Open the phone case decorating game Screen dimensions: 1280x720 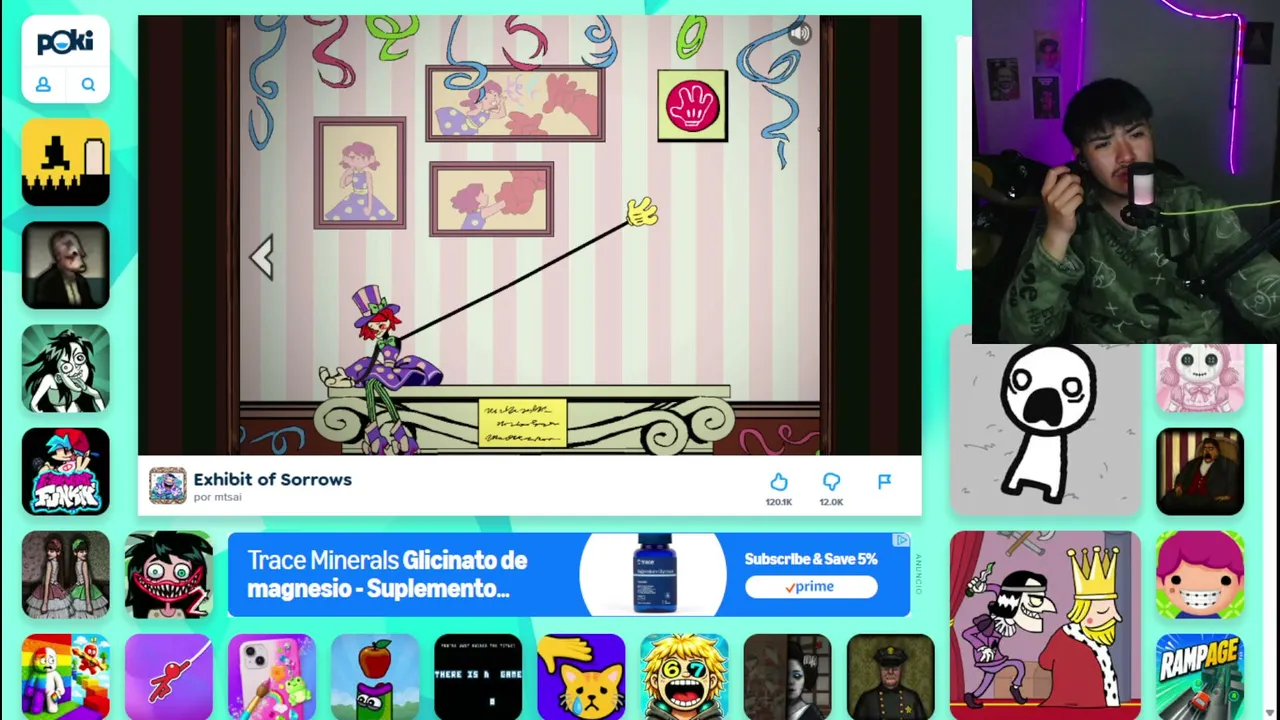tap(272, 677)
